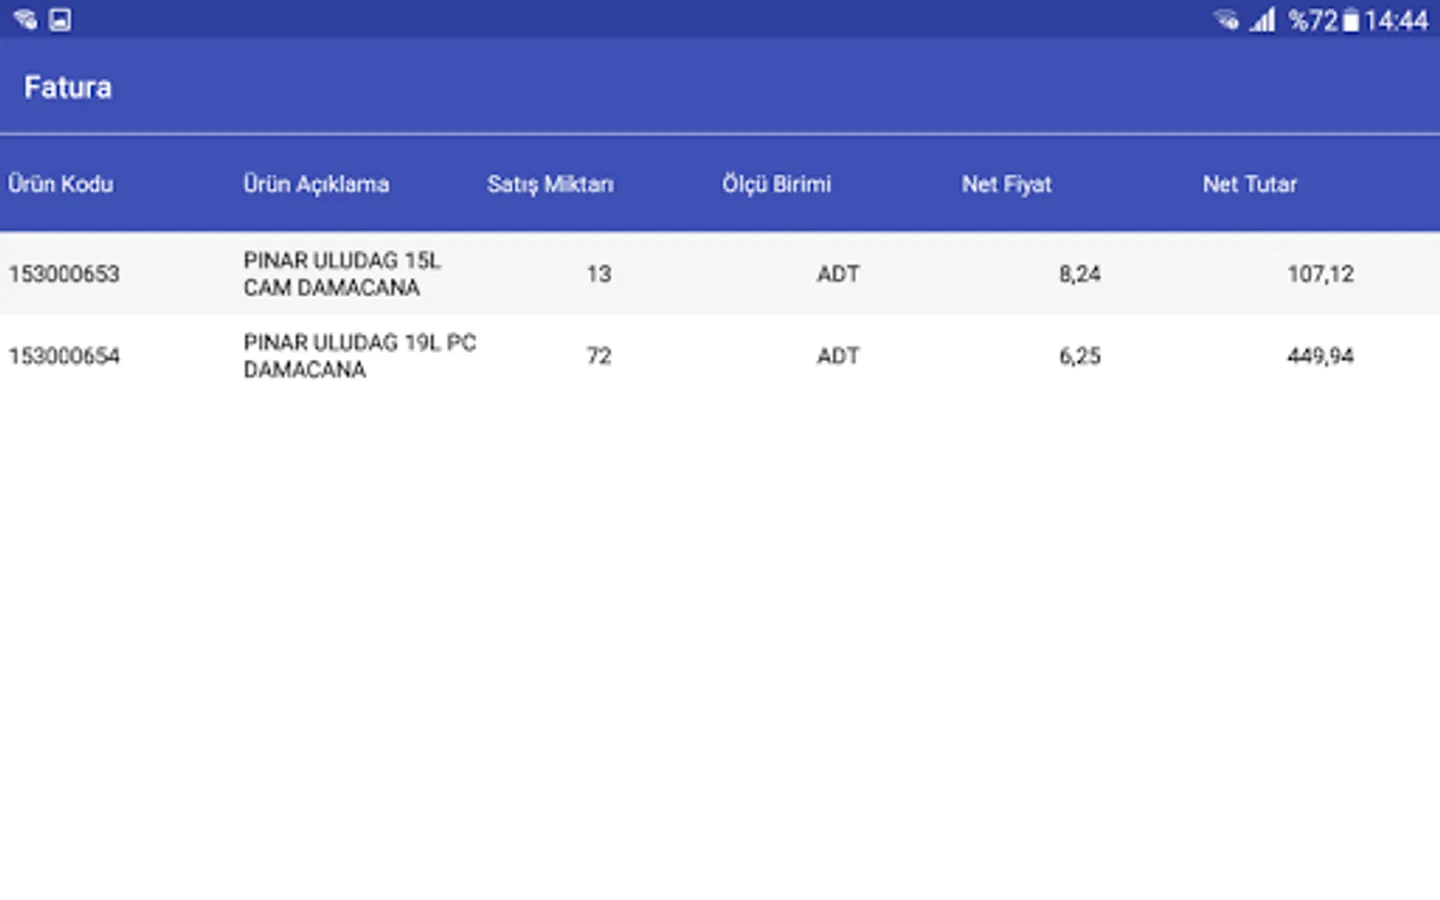
Task: Open PINAR ULUDAG 19L PC DAMACANA row
Action: [720, 356]
